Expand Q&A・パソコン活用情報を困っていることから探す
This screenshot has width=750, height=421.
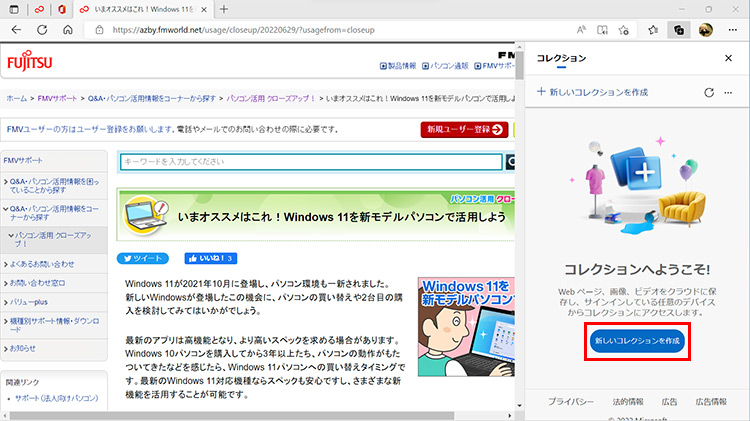click(x=55, y=187)
